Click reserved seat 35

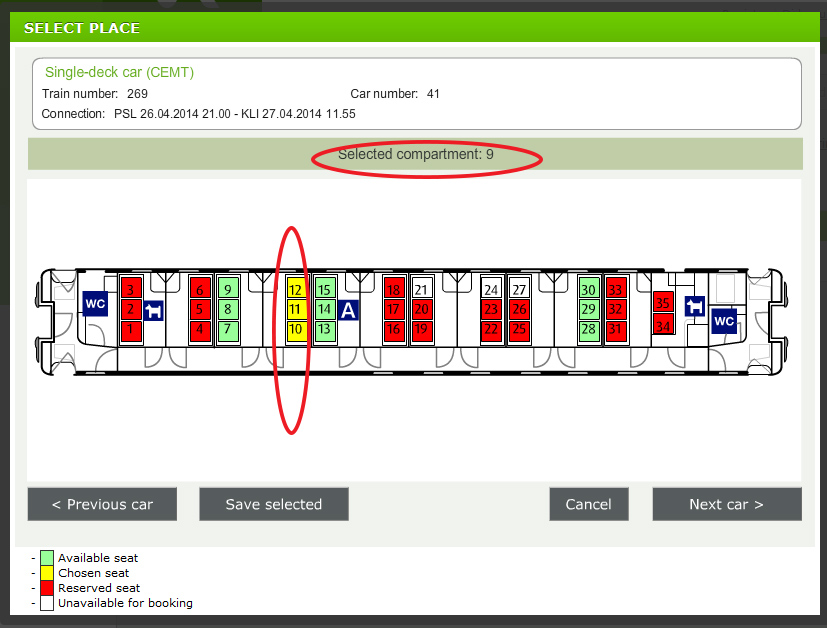click(x=663, y=303)
